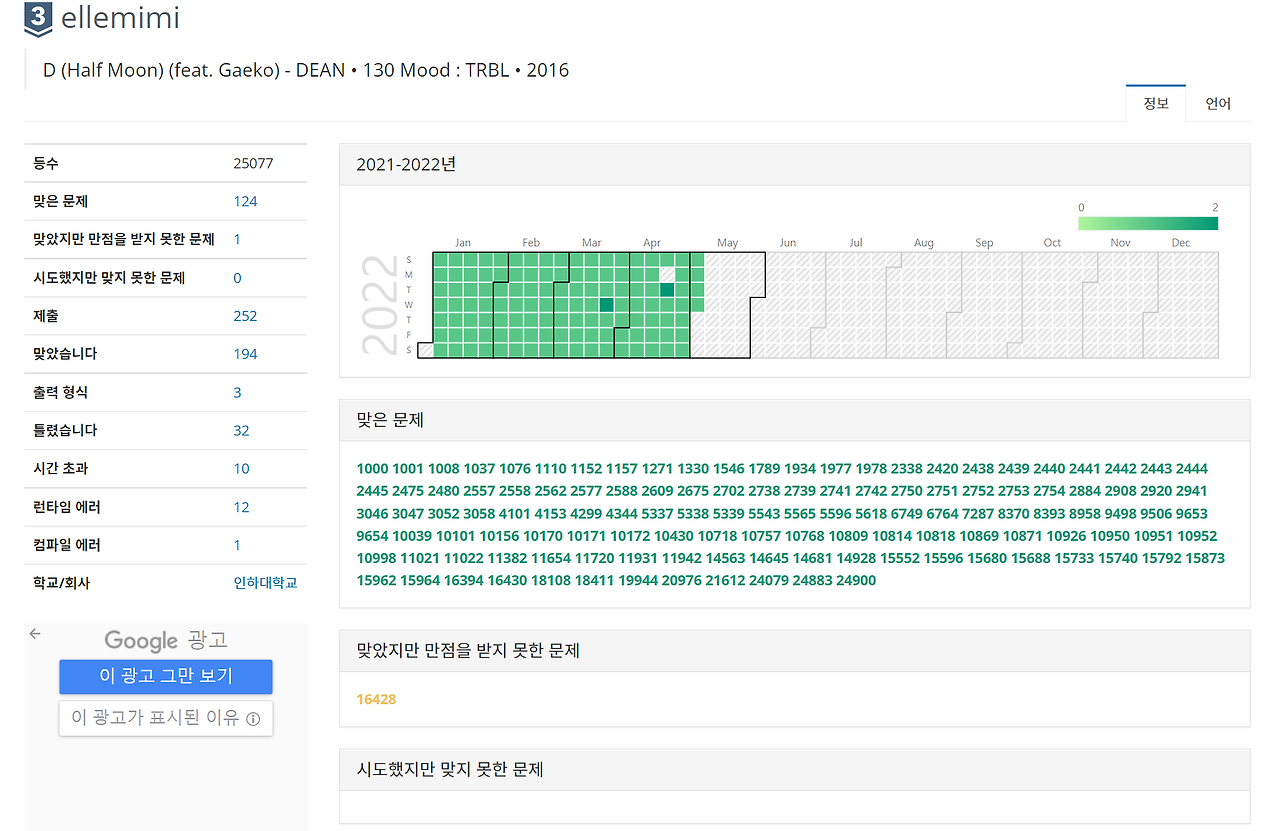1280x831 pixels.
Task: Open solved problem 1001
Action: point(408,468)
